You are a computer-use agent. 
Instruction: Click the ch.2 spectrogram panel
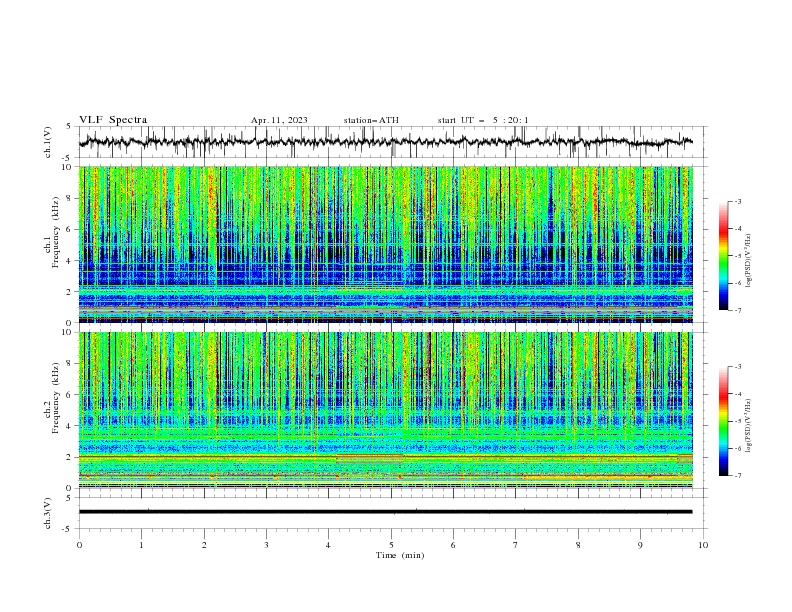[x=385, y=410]
